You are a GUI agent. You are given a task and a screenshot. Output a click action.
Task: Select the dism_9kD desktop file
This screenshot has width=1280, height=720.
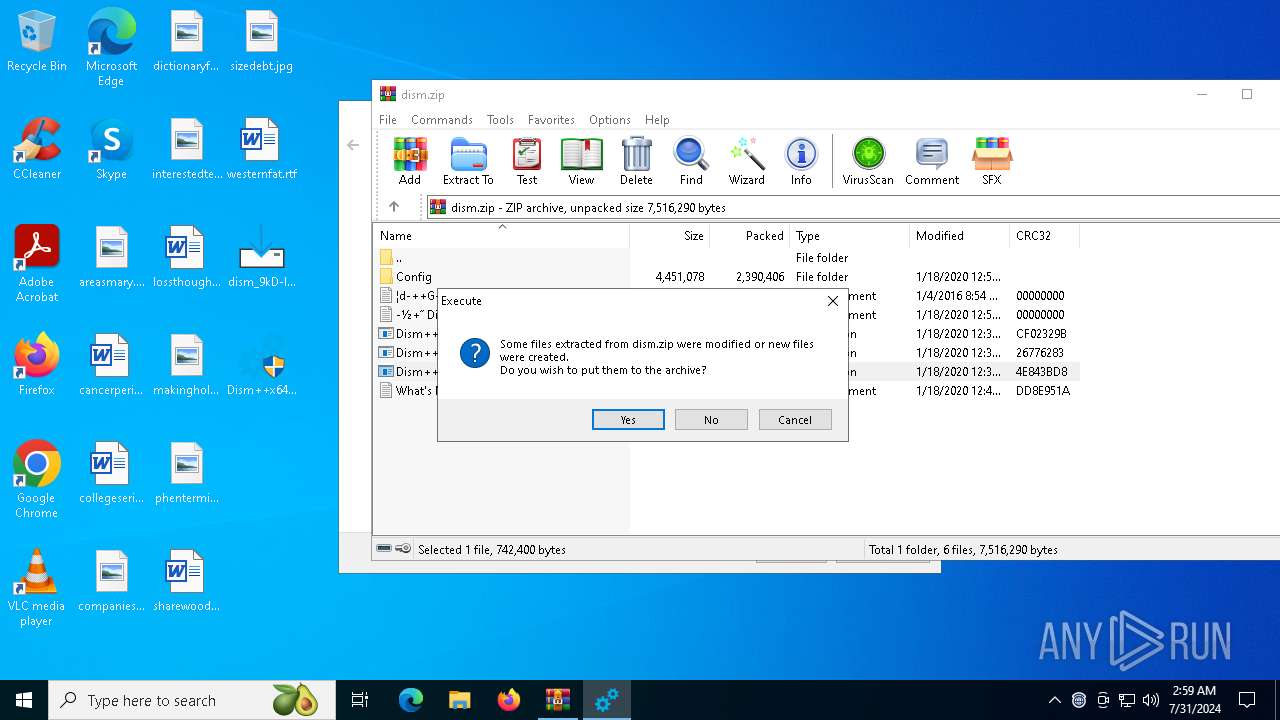point(261,258)
